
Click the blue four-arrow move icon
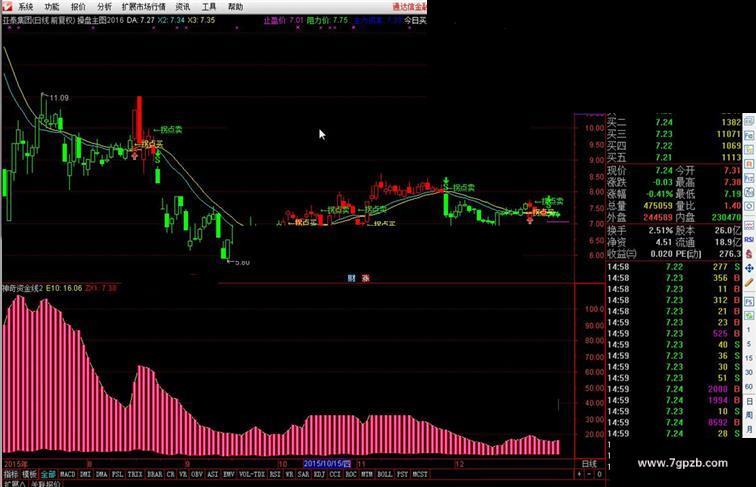(749, 268)
